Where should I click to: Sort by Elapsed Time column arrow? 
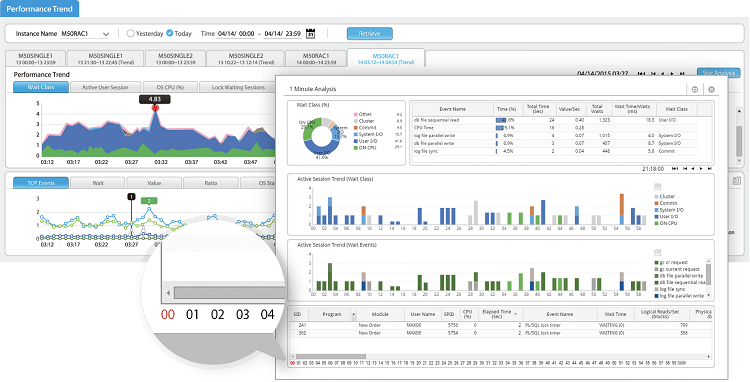(x=516, y=314)
